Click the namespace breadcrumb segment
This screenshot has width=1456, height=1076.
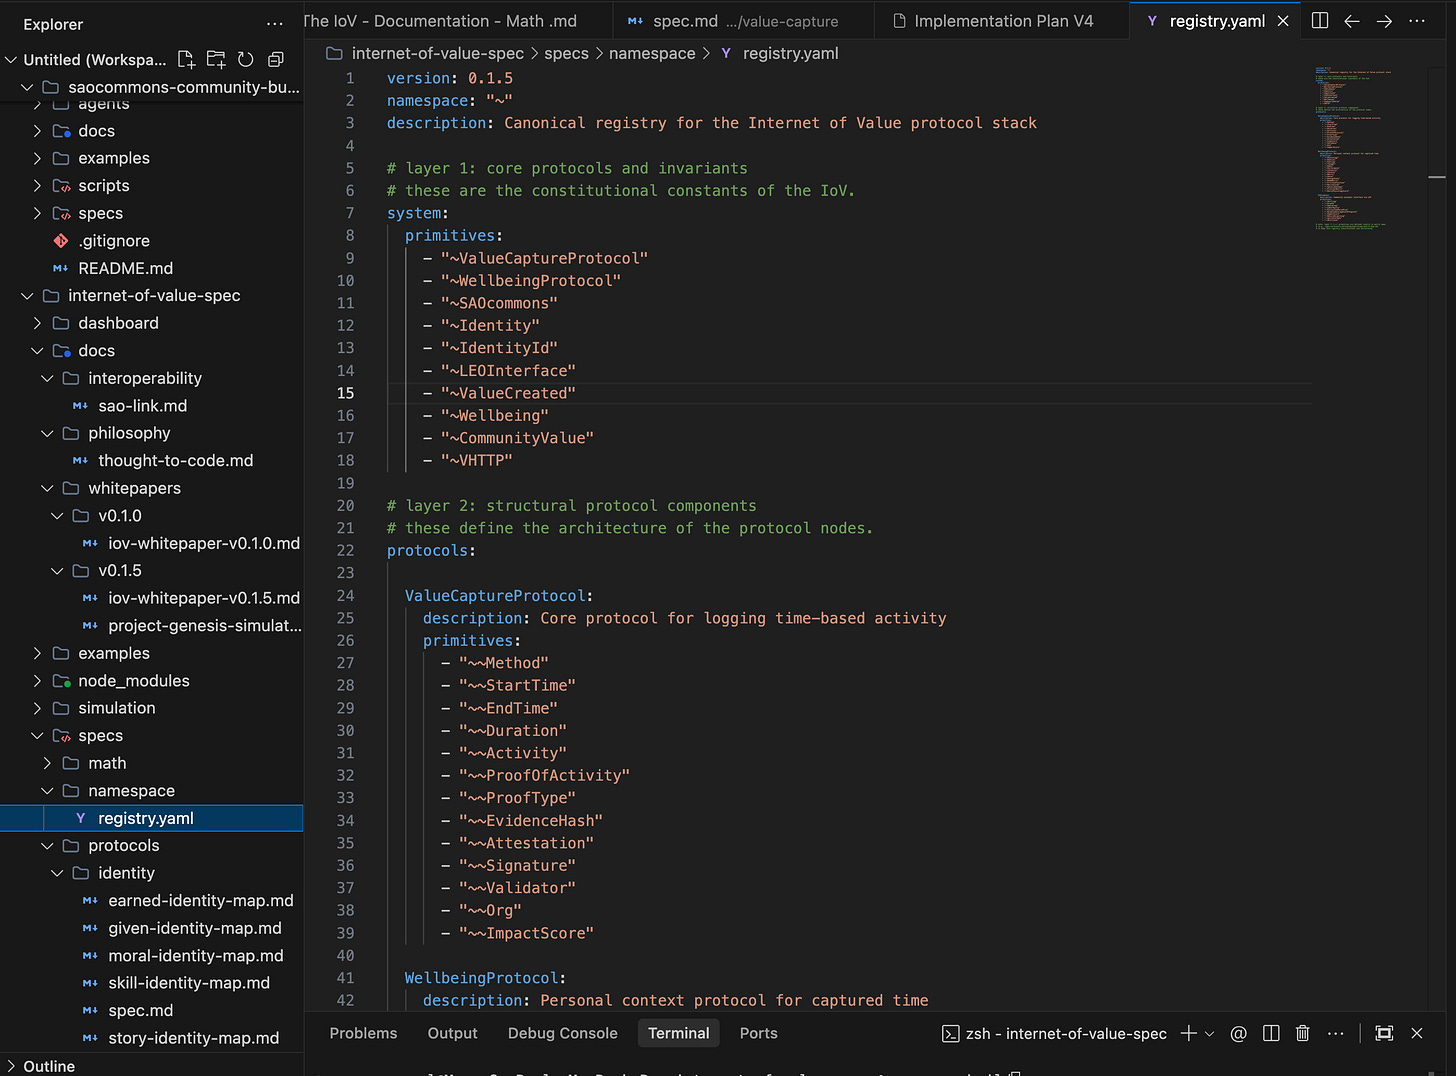[651, 53]
